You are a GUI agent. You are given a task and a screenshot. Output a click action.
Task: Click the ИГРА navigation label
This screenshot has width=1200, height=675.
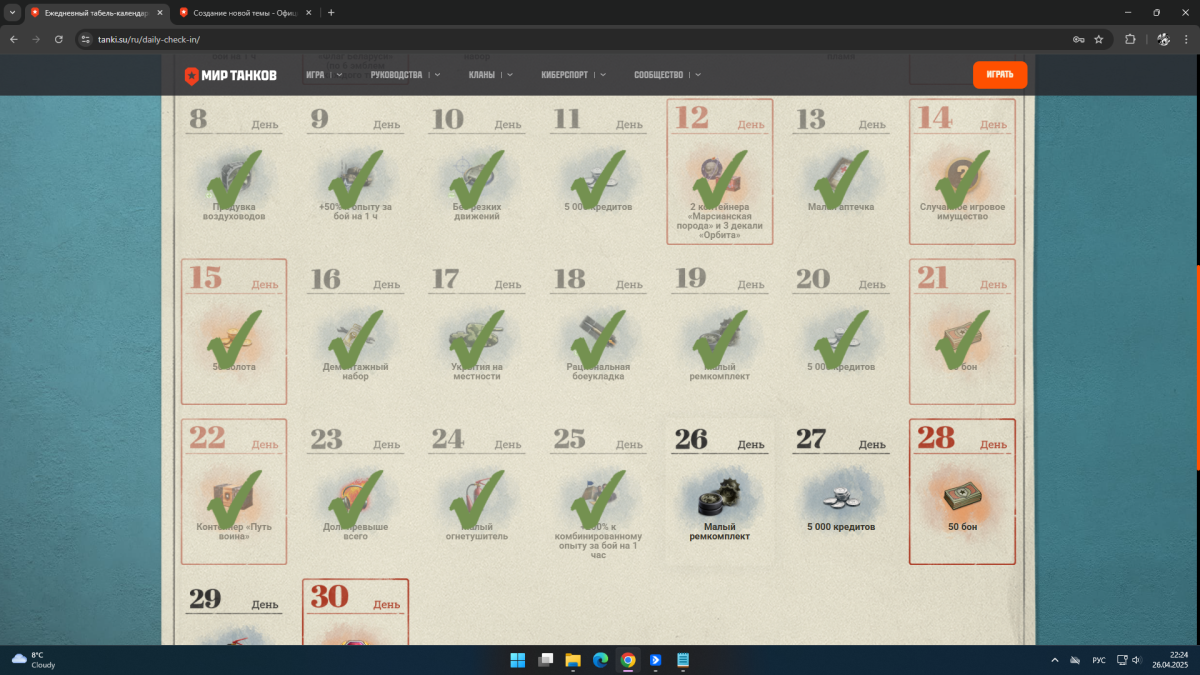coord(315,75)
